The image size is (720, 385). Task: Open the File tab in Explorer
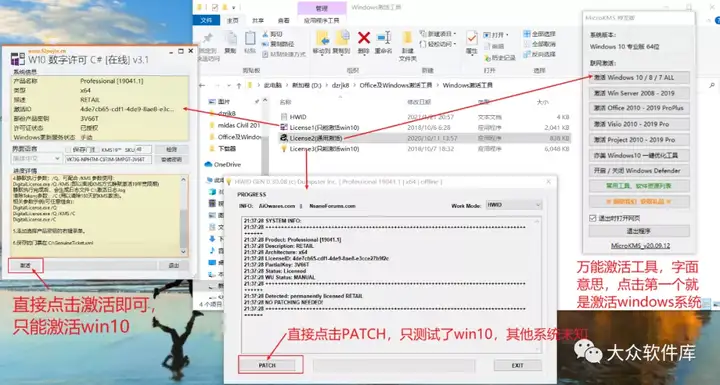click(206, 20)
